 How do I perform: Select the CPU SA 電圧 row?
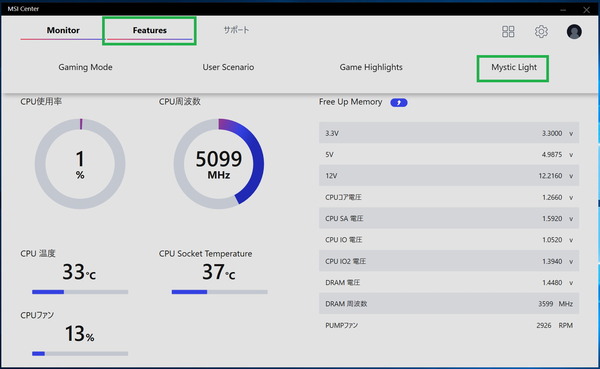point(449,219)
